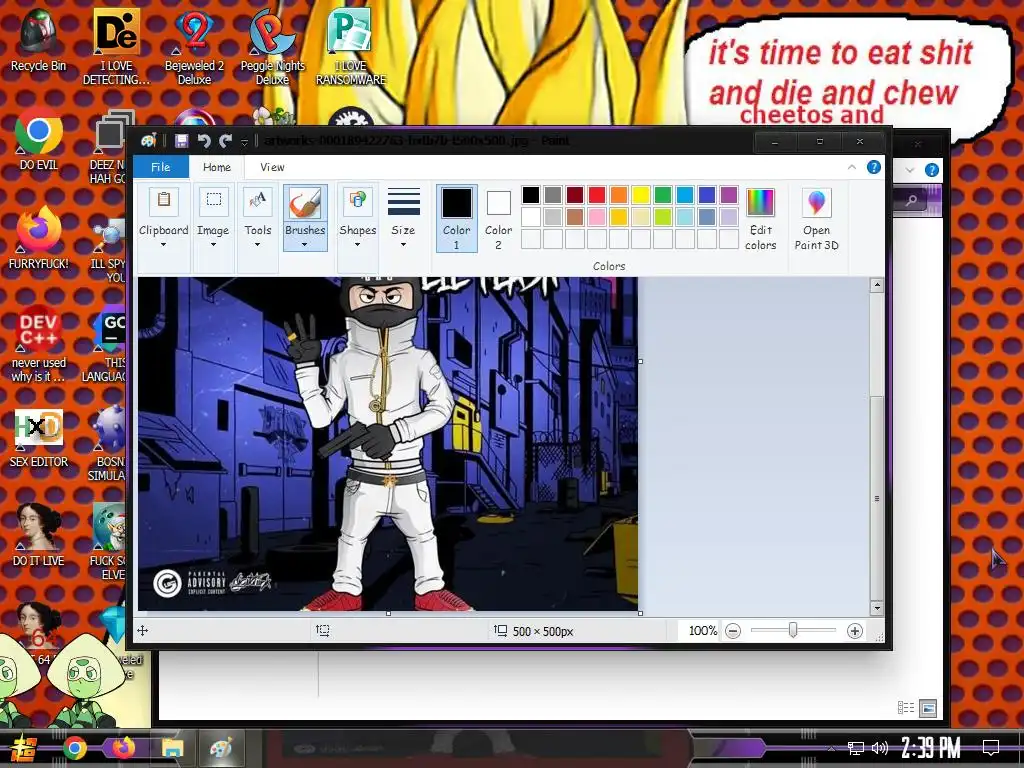Viewport: 1024px width, 768px height.
Task: Click the Size line-thickness icon
Action: [x=404, y=202]
